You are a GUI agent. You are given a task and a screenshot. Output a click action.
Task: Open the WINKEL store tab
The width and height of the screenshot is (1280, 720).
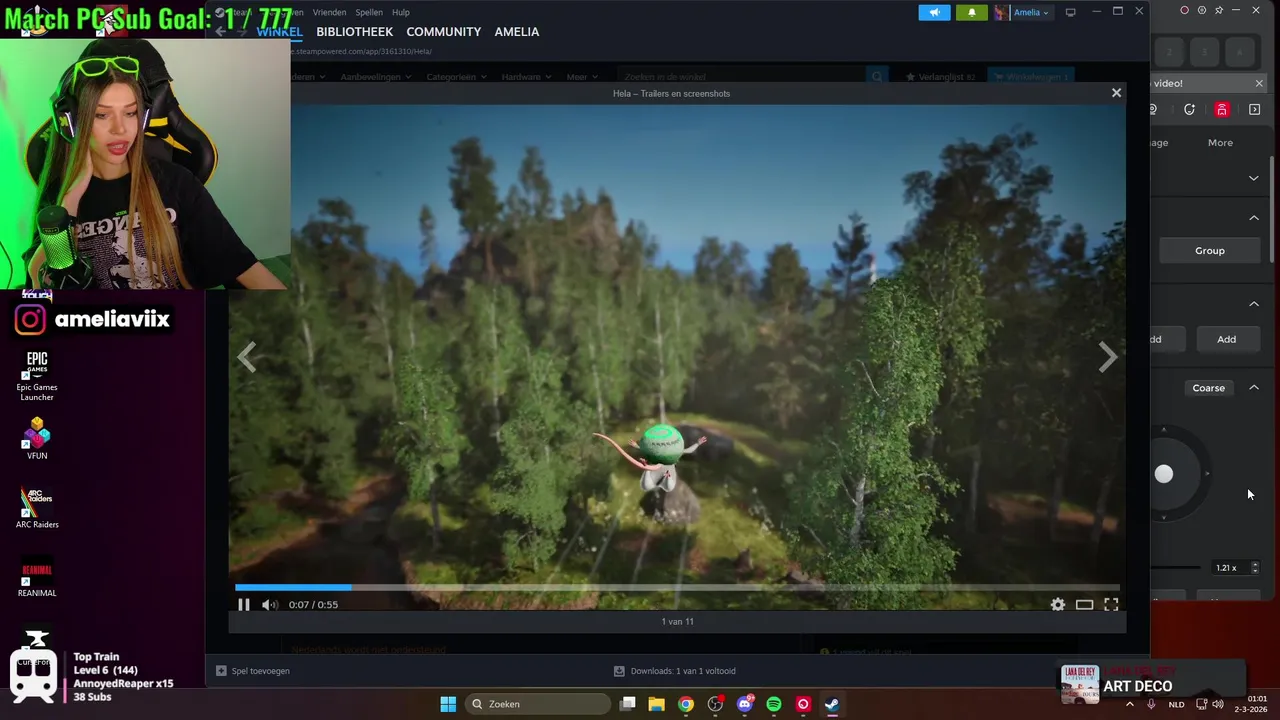tap(279, 32)
